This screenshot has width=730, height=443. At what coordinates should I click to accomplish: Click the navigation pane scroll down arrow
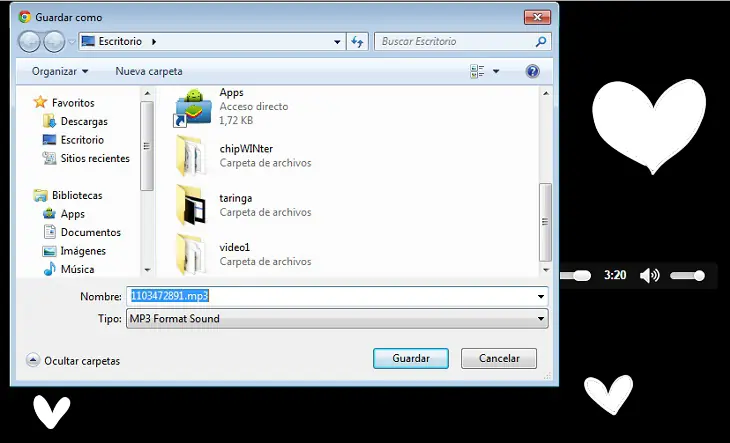(x=147, y=269)
